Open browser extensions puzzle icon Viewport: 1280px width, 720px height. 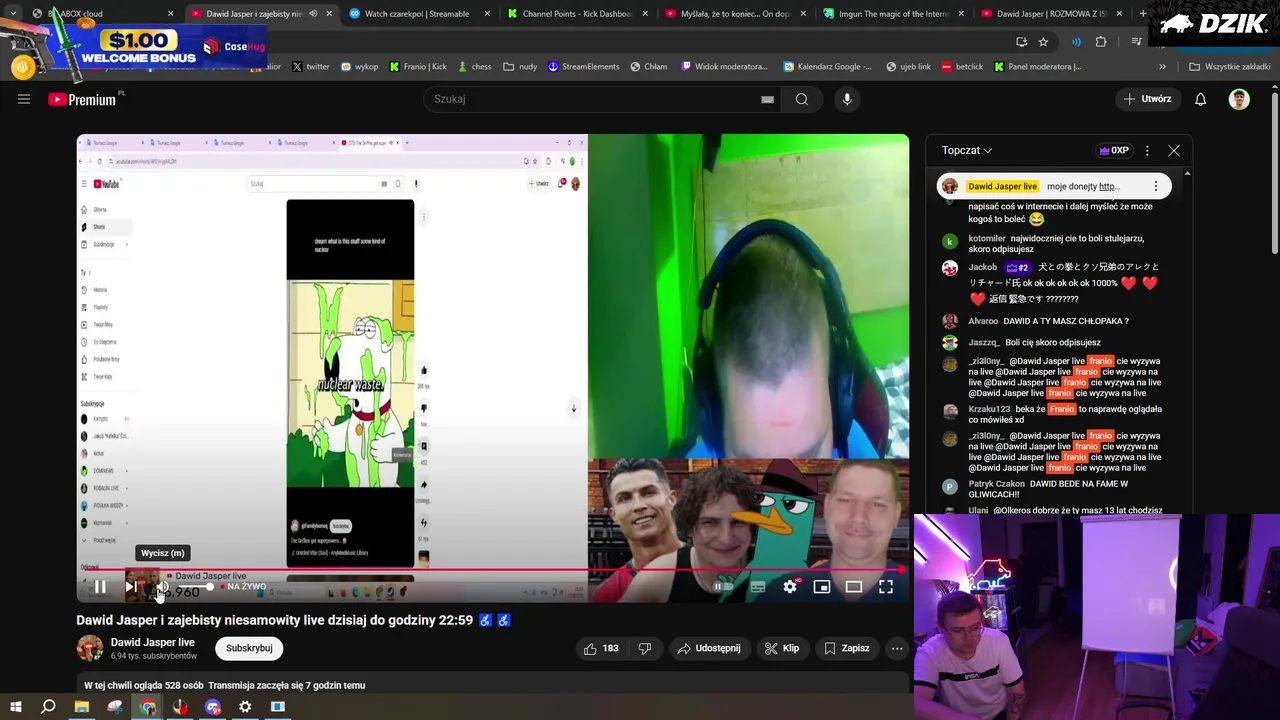pyautogui.click(x=1101, y=42)
